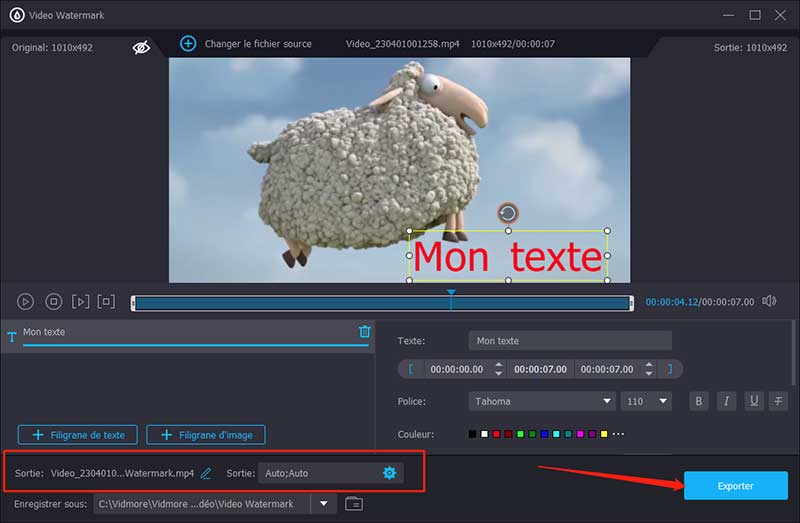Rename output file with the pencil icon

pos(206,474)
